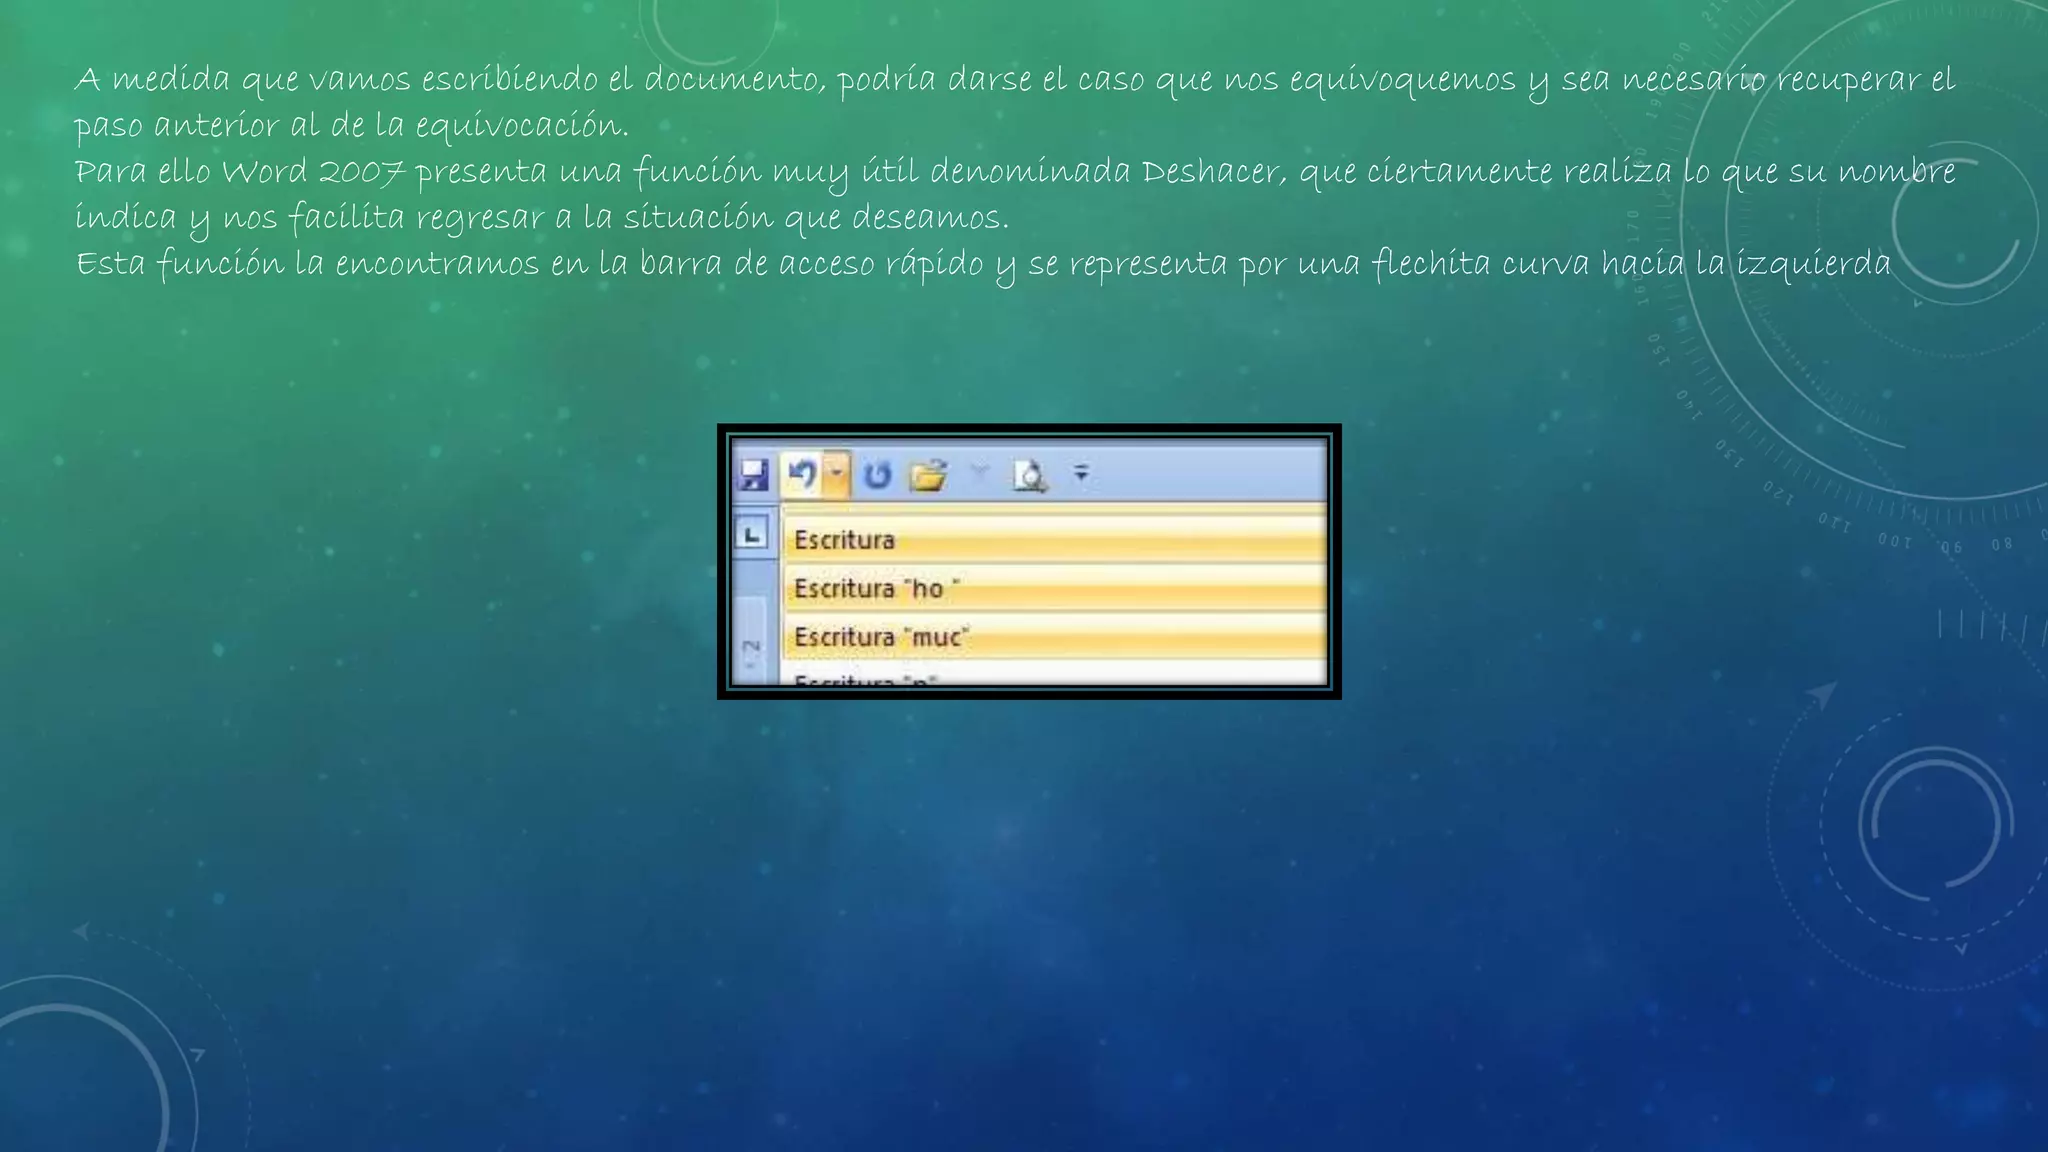The width and height of the screenshot is (2048, 1152).
Task: Select the Escritura "ho " undo entry
Action: (x=1054, y=588)
